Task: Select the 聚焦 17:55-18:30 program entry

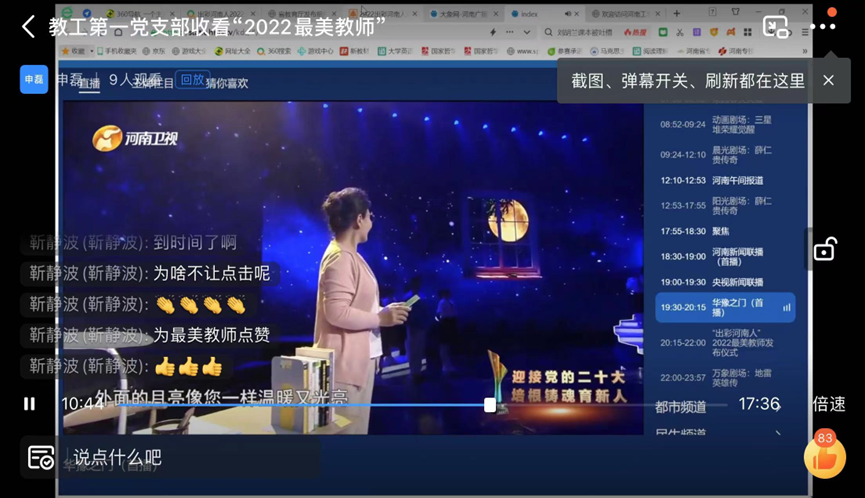Action: (x=725, y=231)
